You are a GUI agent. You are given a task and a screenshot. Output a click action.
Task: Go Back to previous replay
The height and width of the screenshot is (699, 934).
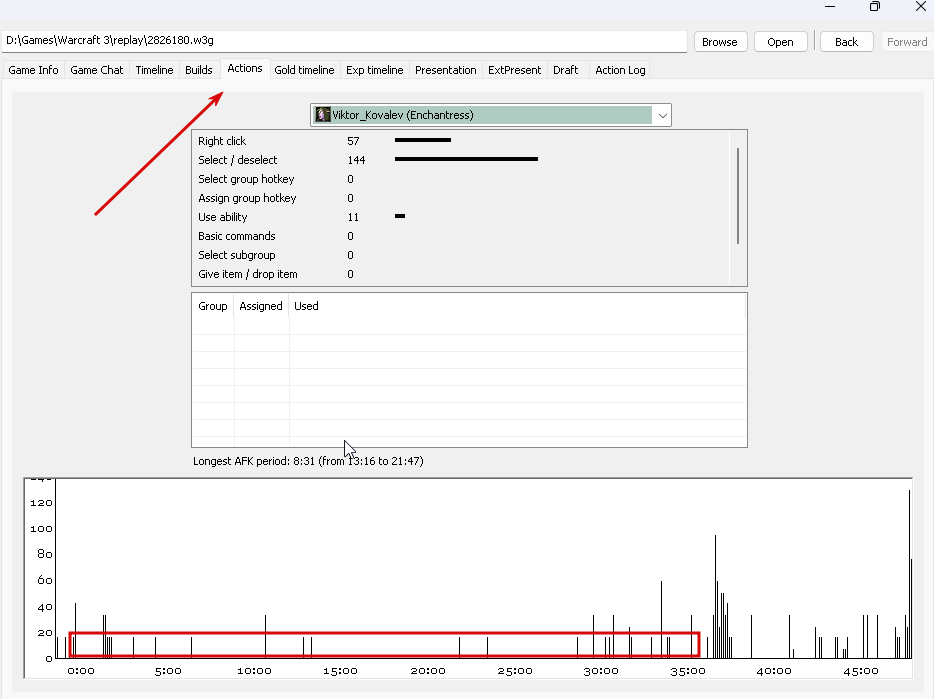pos(846,42)
